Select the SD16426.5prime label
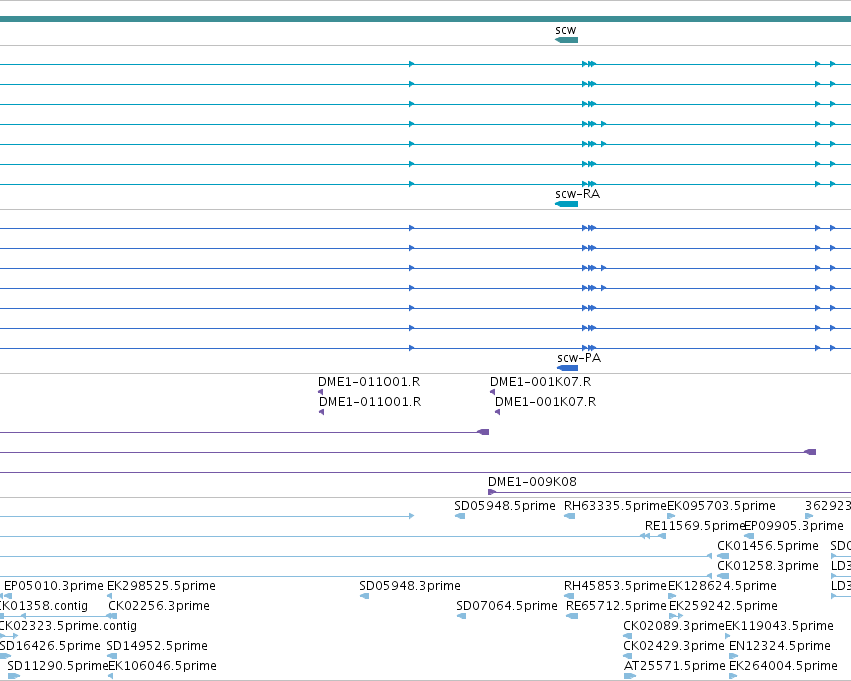 coord(50,646)
